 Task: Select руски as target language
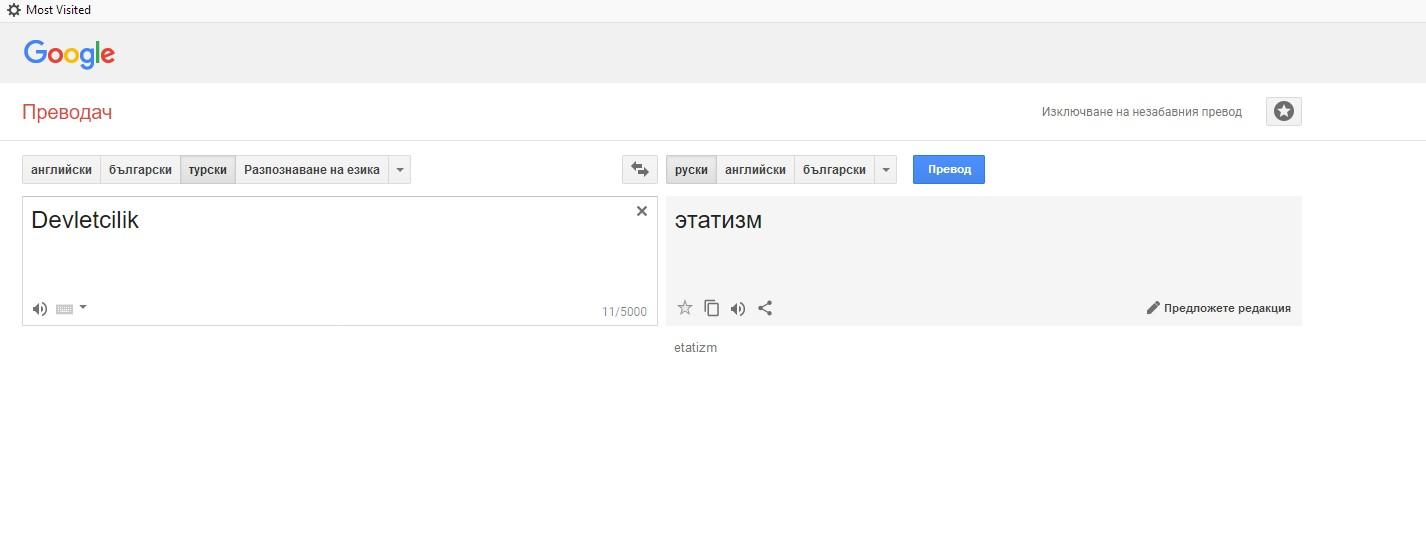(691, 170)
